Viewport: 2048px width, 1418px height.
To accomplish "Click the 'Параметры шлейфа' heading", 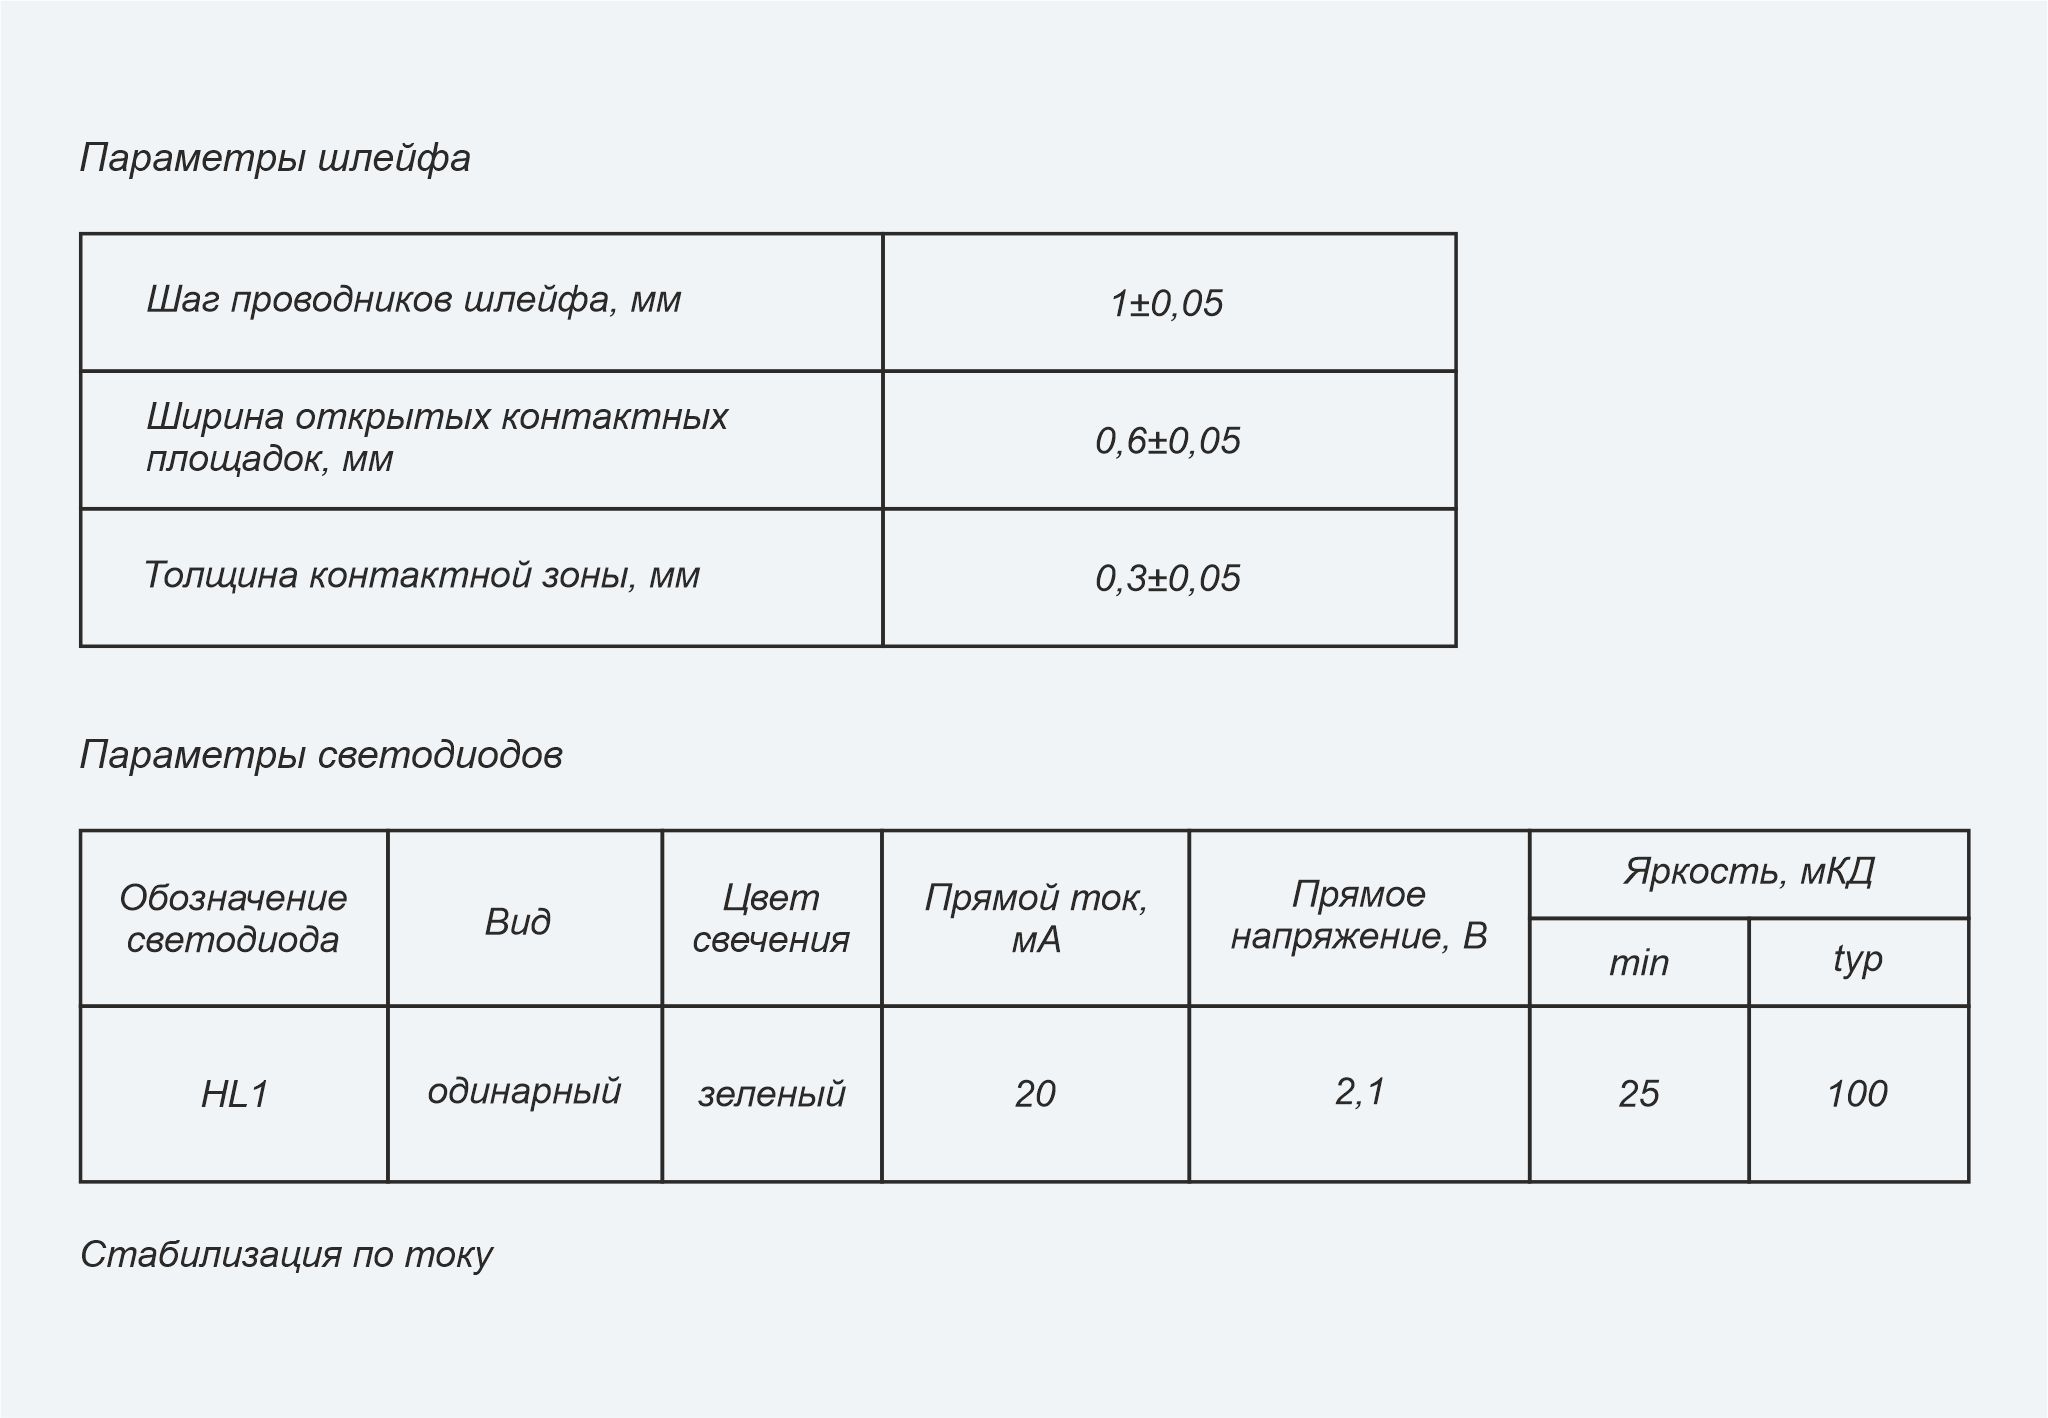I will coord(275,158).
